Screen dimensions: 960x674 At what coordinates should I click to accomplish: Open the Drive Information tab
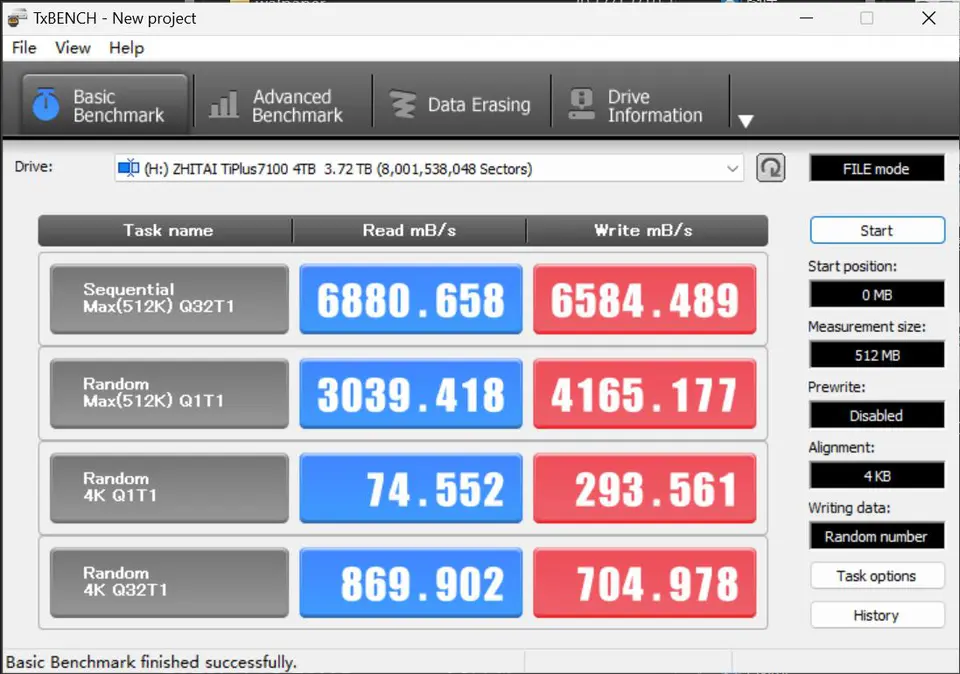640,105
